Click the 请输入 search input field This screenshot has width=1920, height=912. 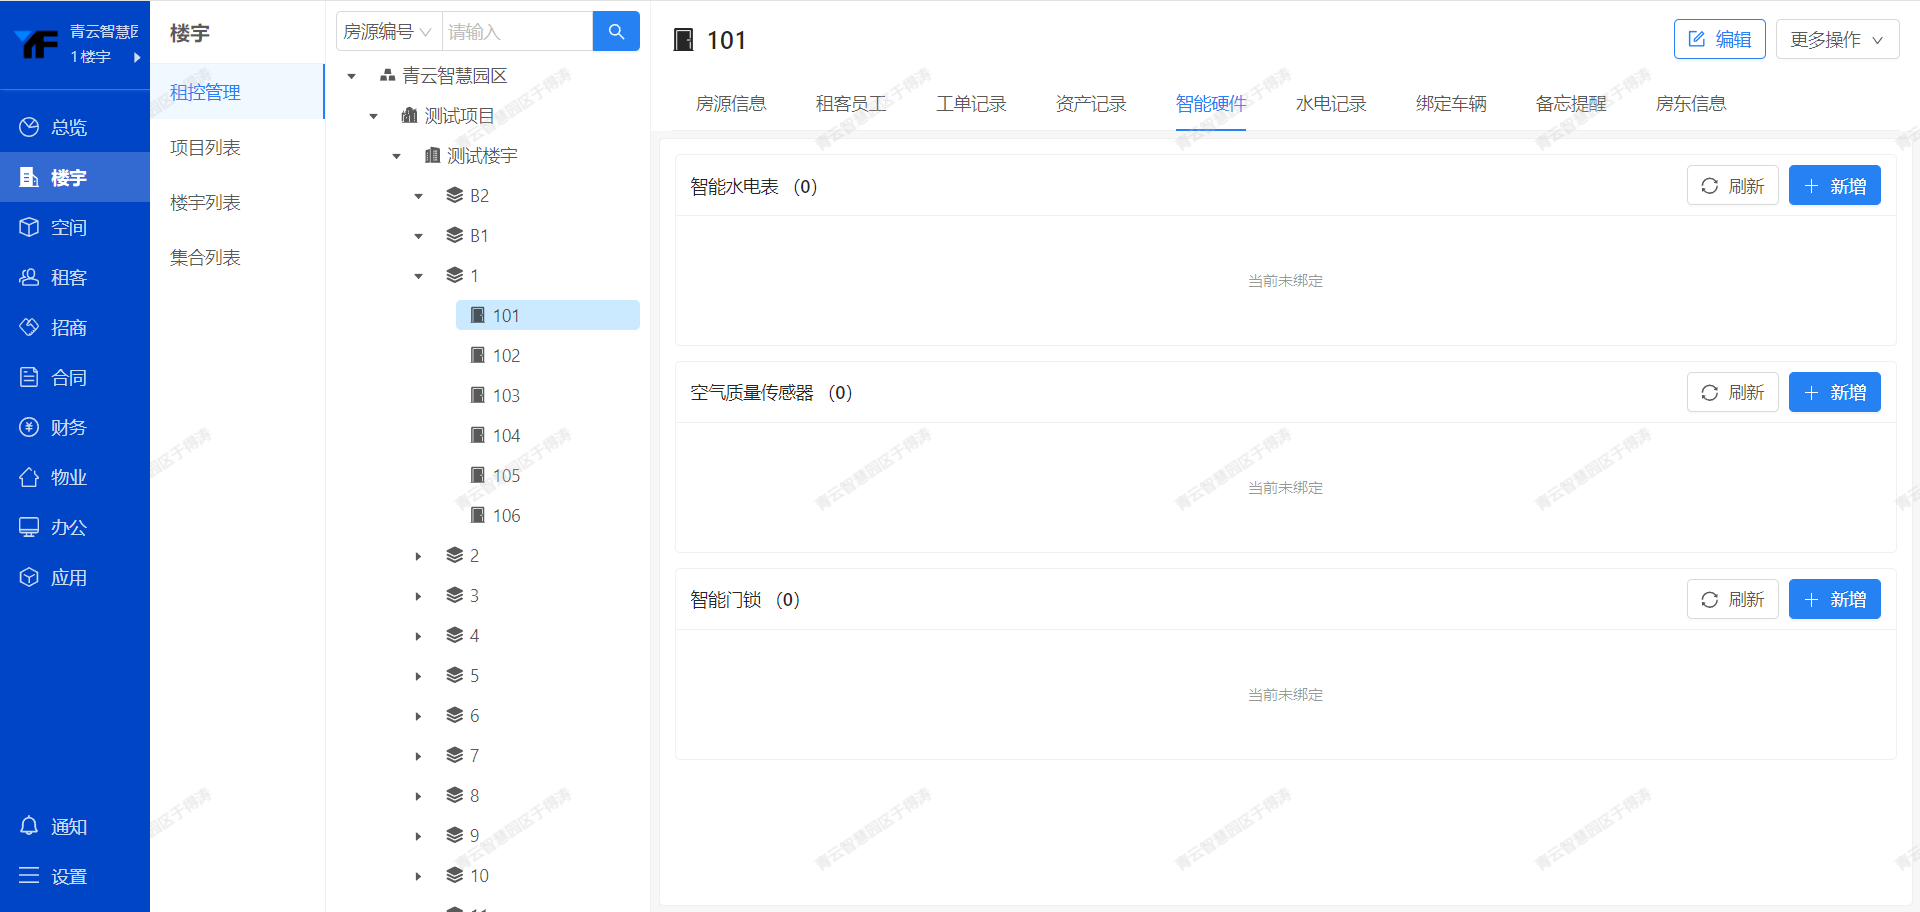tap(516, 32)
